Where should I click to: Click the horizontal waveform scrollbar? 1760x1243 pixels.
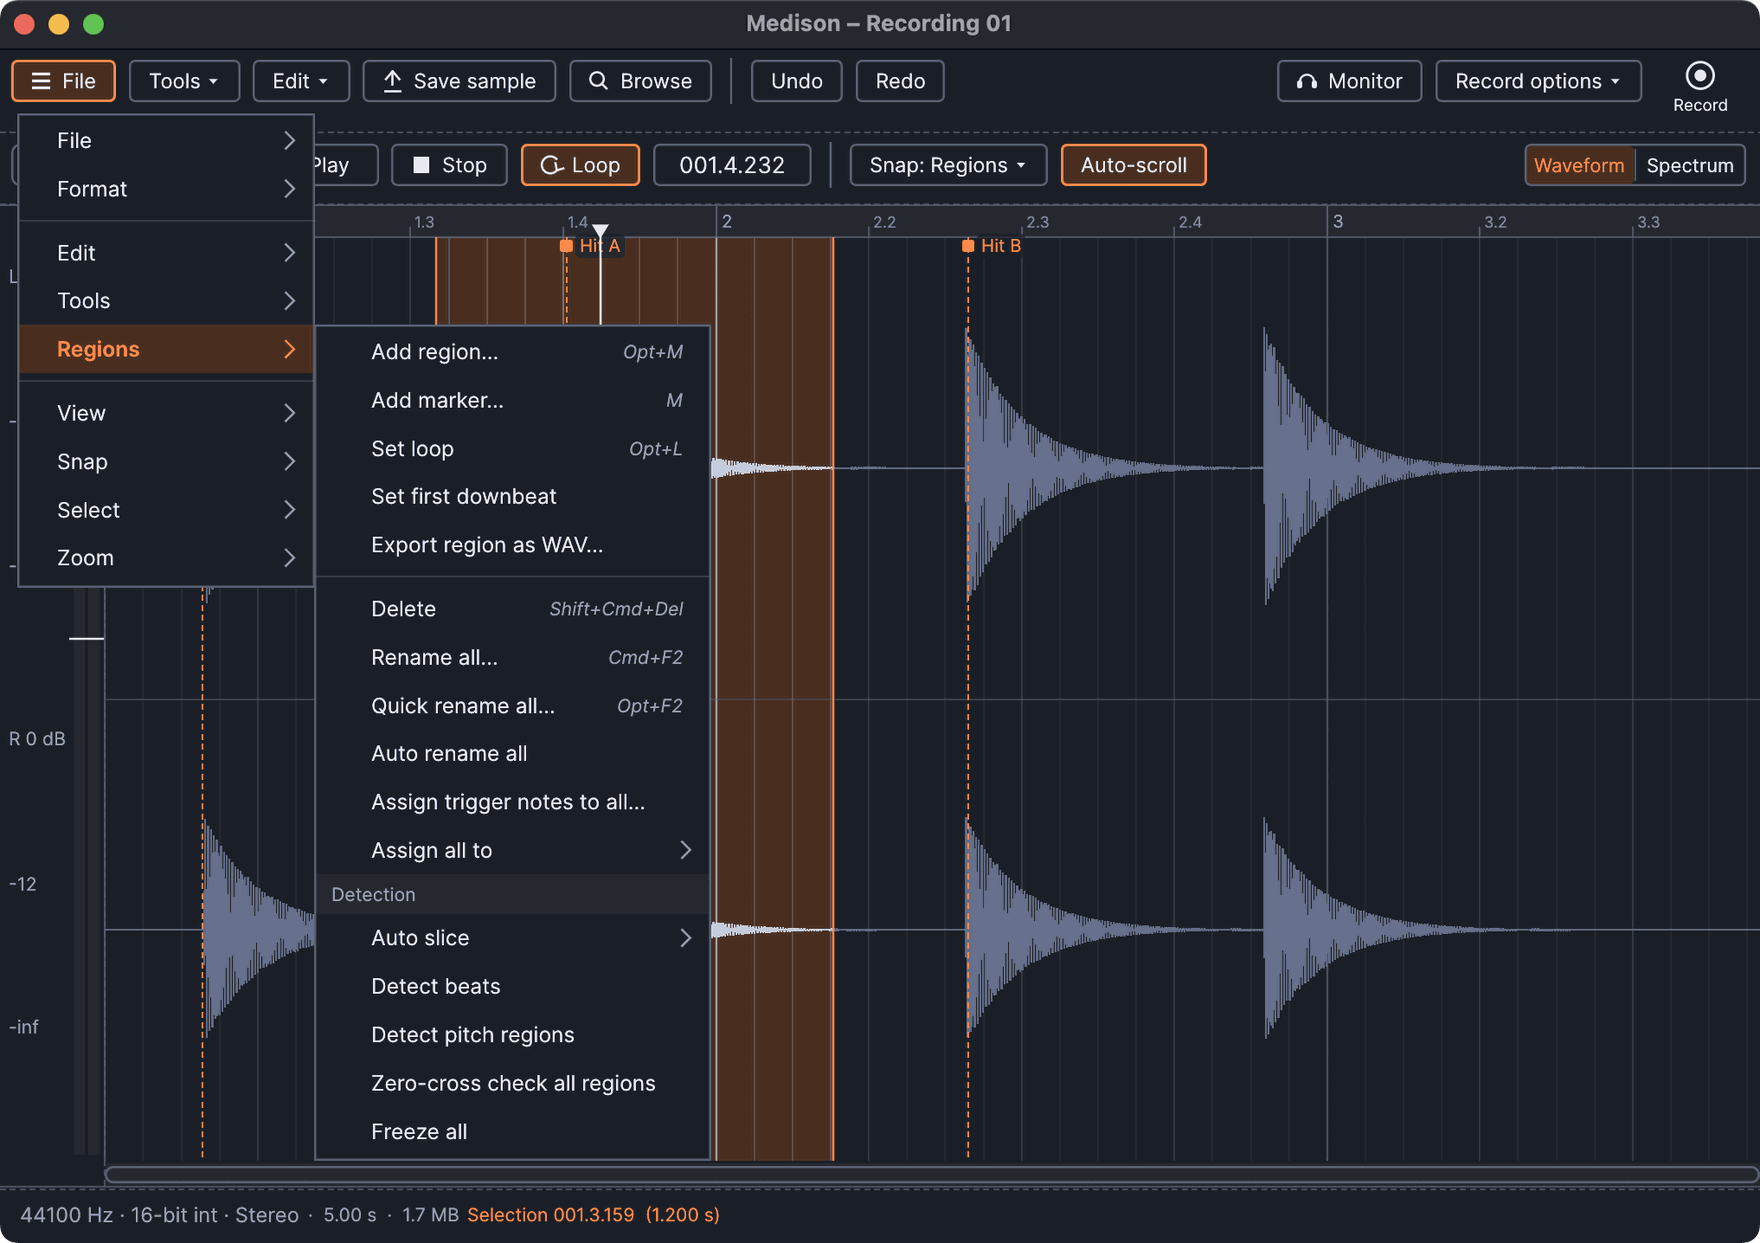point(931,1175)
